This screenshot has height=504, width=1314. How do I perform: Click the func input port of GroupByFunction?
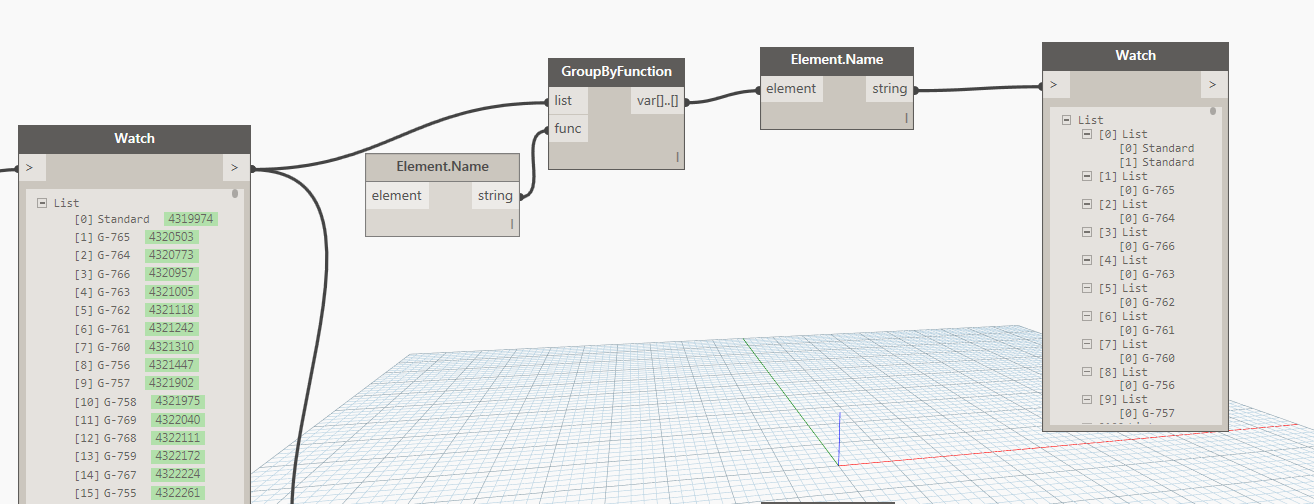(568, 128)
